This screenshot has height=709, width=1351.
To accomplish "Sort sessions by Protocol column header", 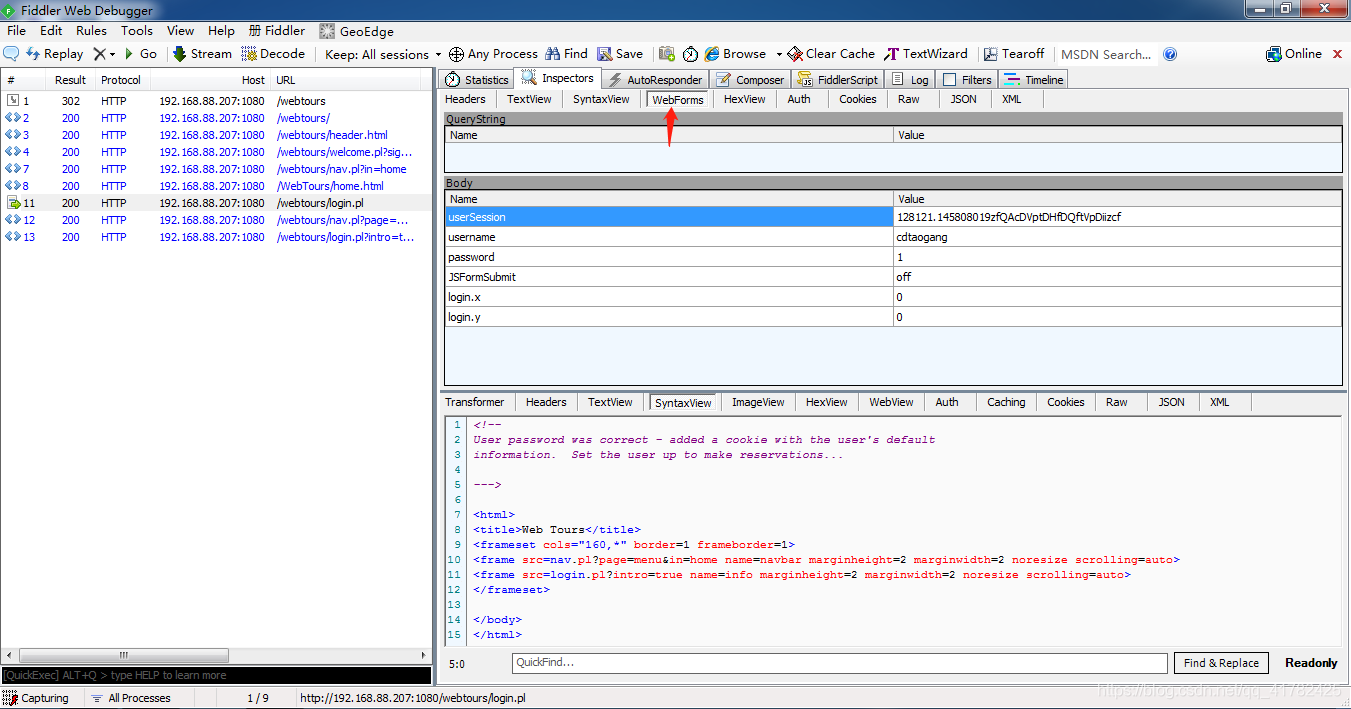I will [x=121, y=80].
